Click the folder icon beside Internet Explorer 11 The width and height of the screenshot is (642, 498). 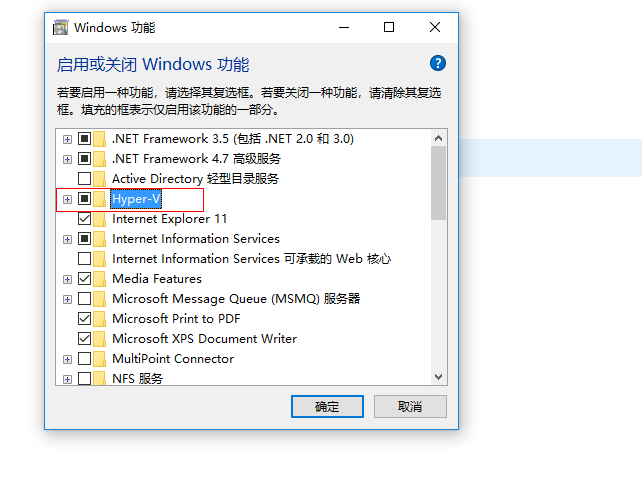(99, 219)
